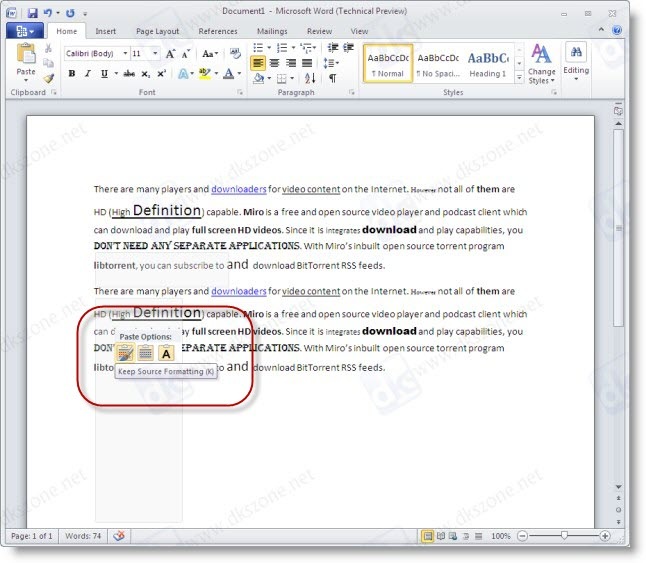The height and width of the screenshot is (563, 646).
Task: Expand the Numbering dropdown arrow
Action: click(x=293, y=48)
